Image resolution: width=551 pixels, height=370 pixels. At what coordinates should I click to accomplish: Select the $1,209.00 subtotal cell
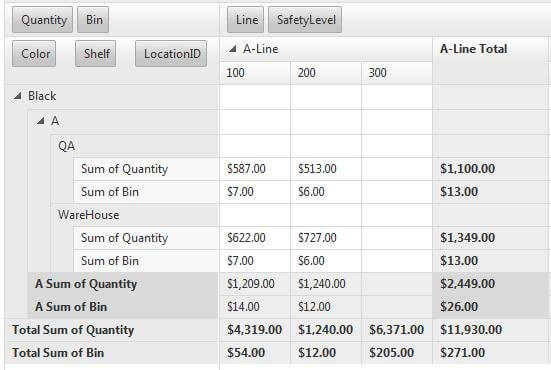[255, 284]
